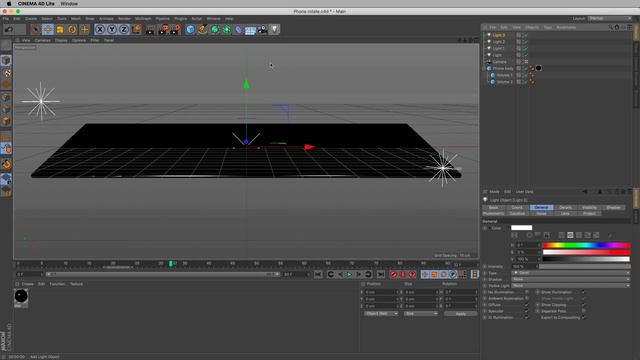Click Render to Picture Viewer clapperboard
Image resolution: width=640 pixels, height=360 pixels.
[x=163, y=29]
